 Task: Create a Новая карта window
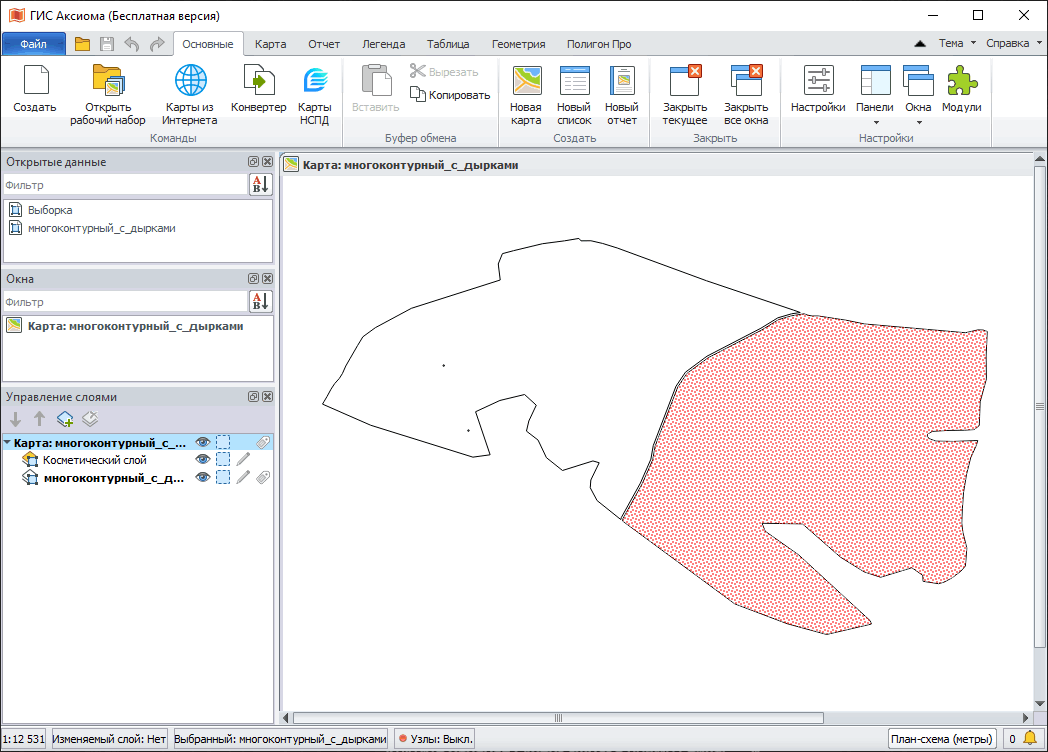[526, 95]
